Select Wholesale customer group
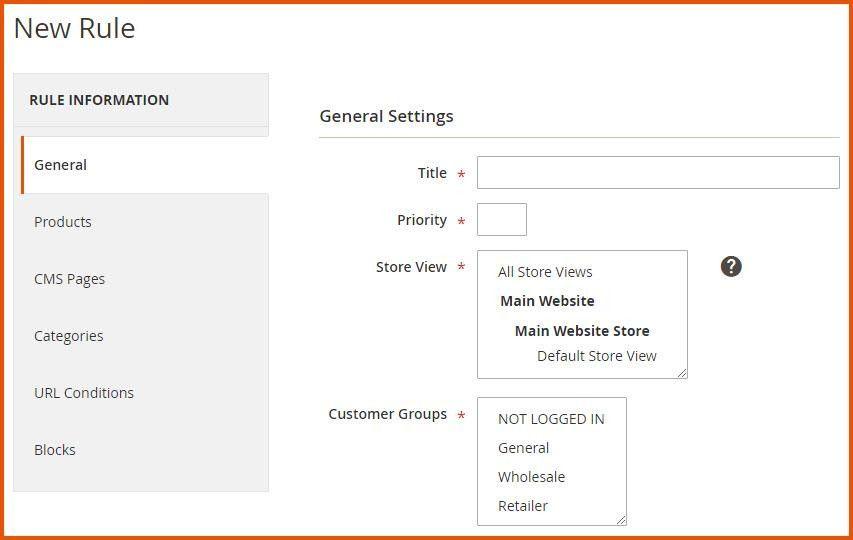Screen dimensions: 853x540 click(531, 477)
